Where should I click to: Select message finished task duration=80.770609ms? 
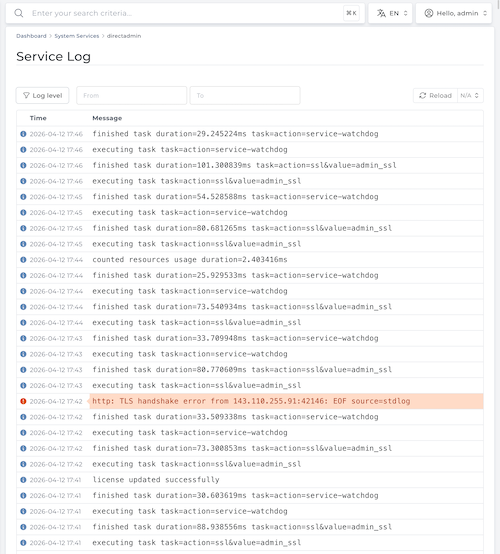(x=242, y=370)
